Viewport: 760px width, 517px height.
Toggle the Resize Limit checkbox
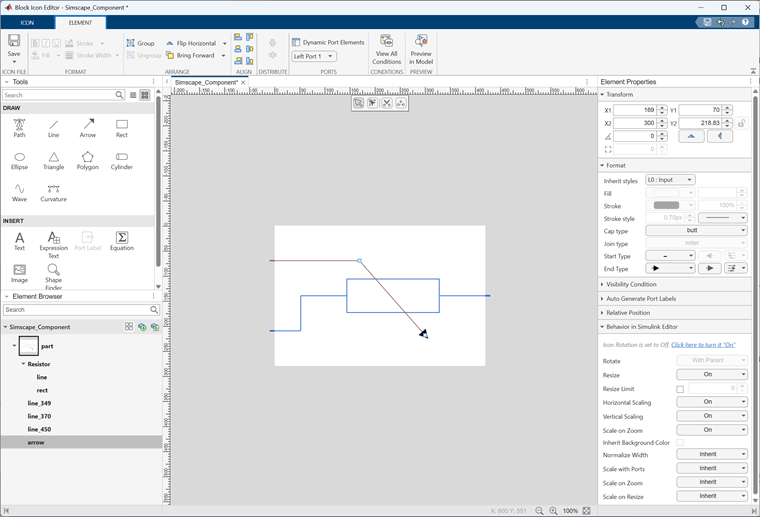click(680, 389)
